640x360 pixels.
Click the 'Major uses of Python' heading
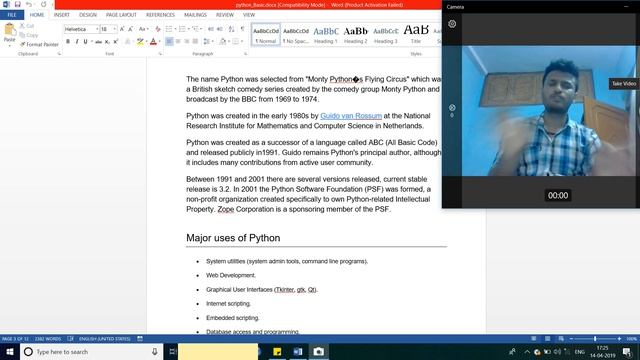click(233, 238)
